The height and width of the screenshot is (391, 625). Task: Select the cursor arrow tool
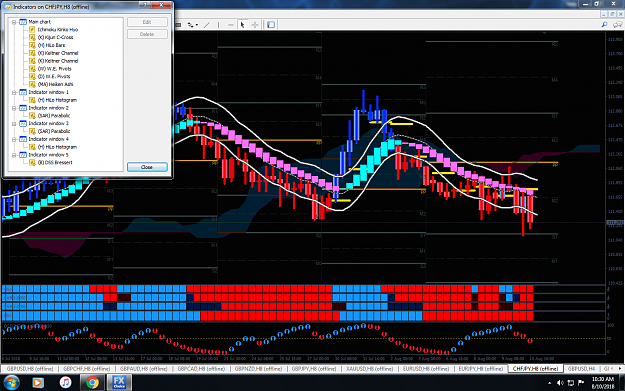242,25
